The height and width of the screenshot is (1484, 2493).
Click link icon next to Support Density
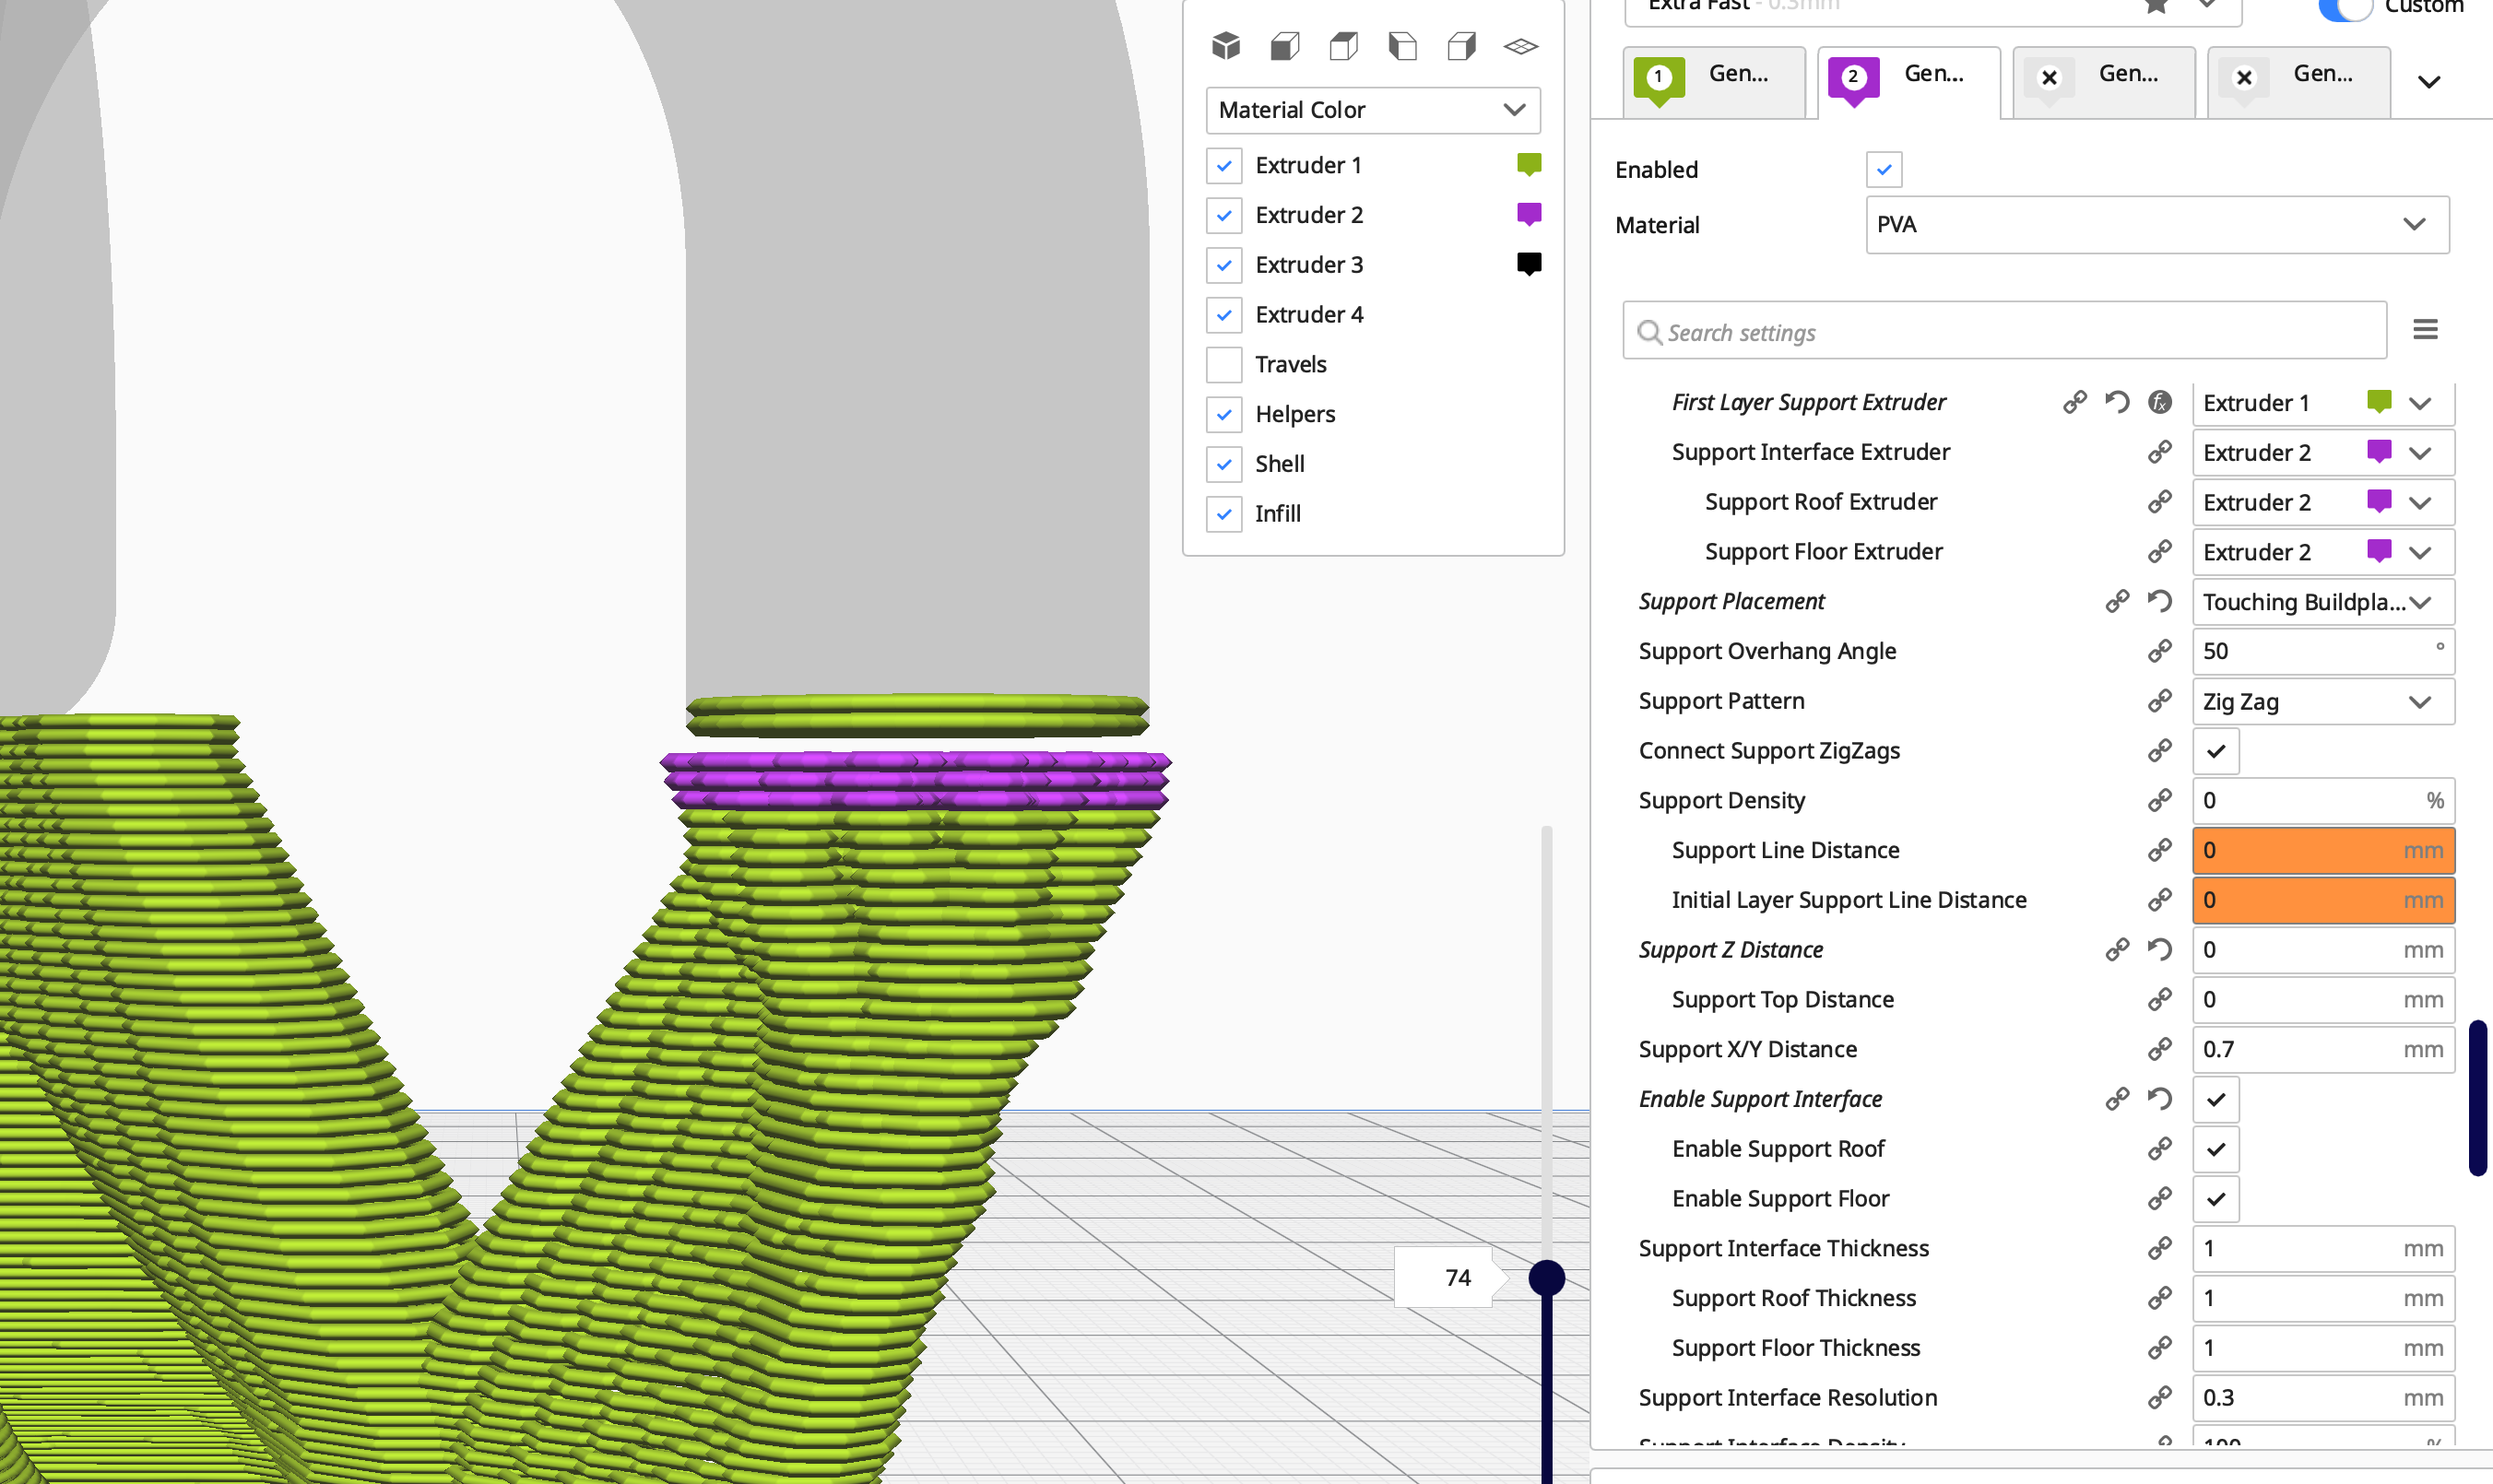click(x=2160, y=800)
